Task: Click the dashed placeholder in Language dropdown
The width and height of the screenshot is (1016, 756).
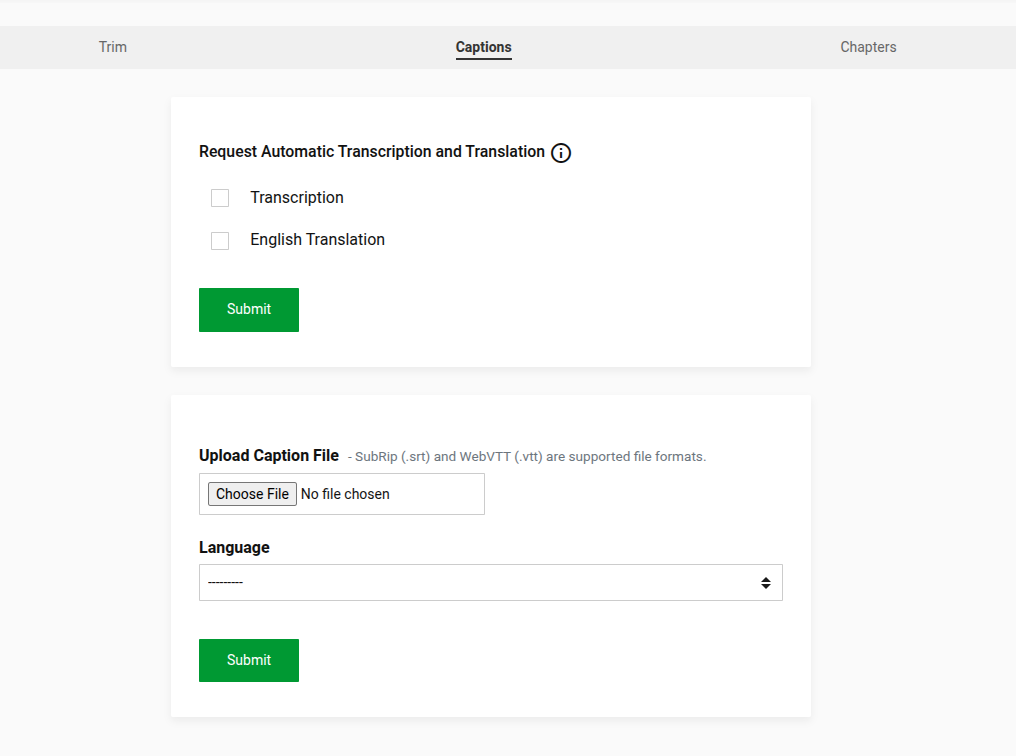Action: (x=225, y=583)
